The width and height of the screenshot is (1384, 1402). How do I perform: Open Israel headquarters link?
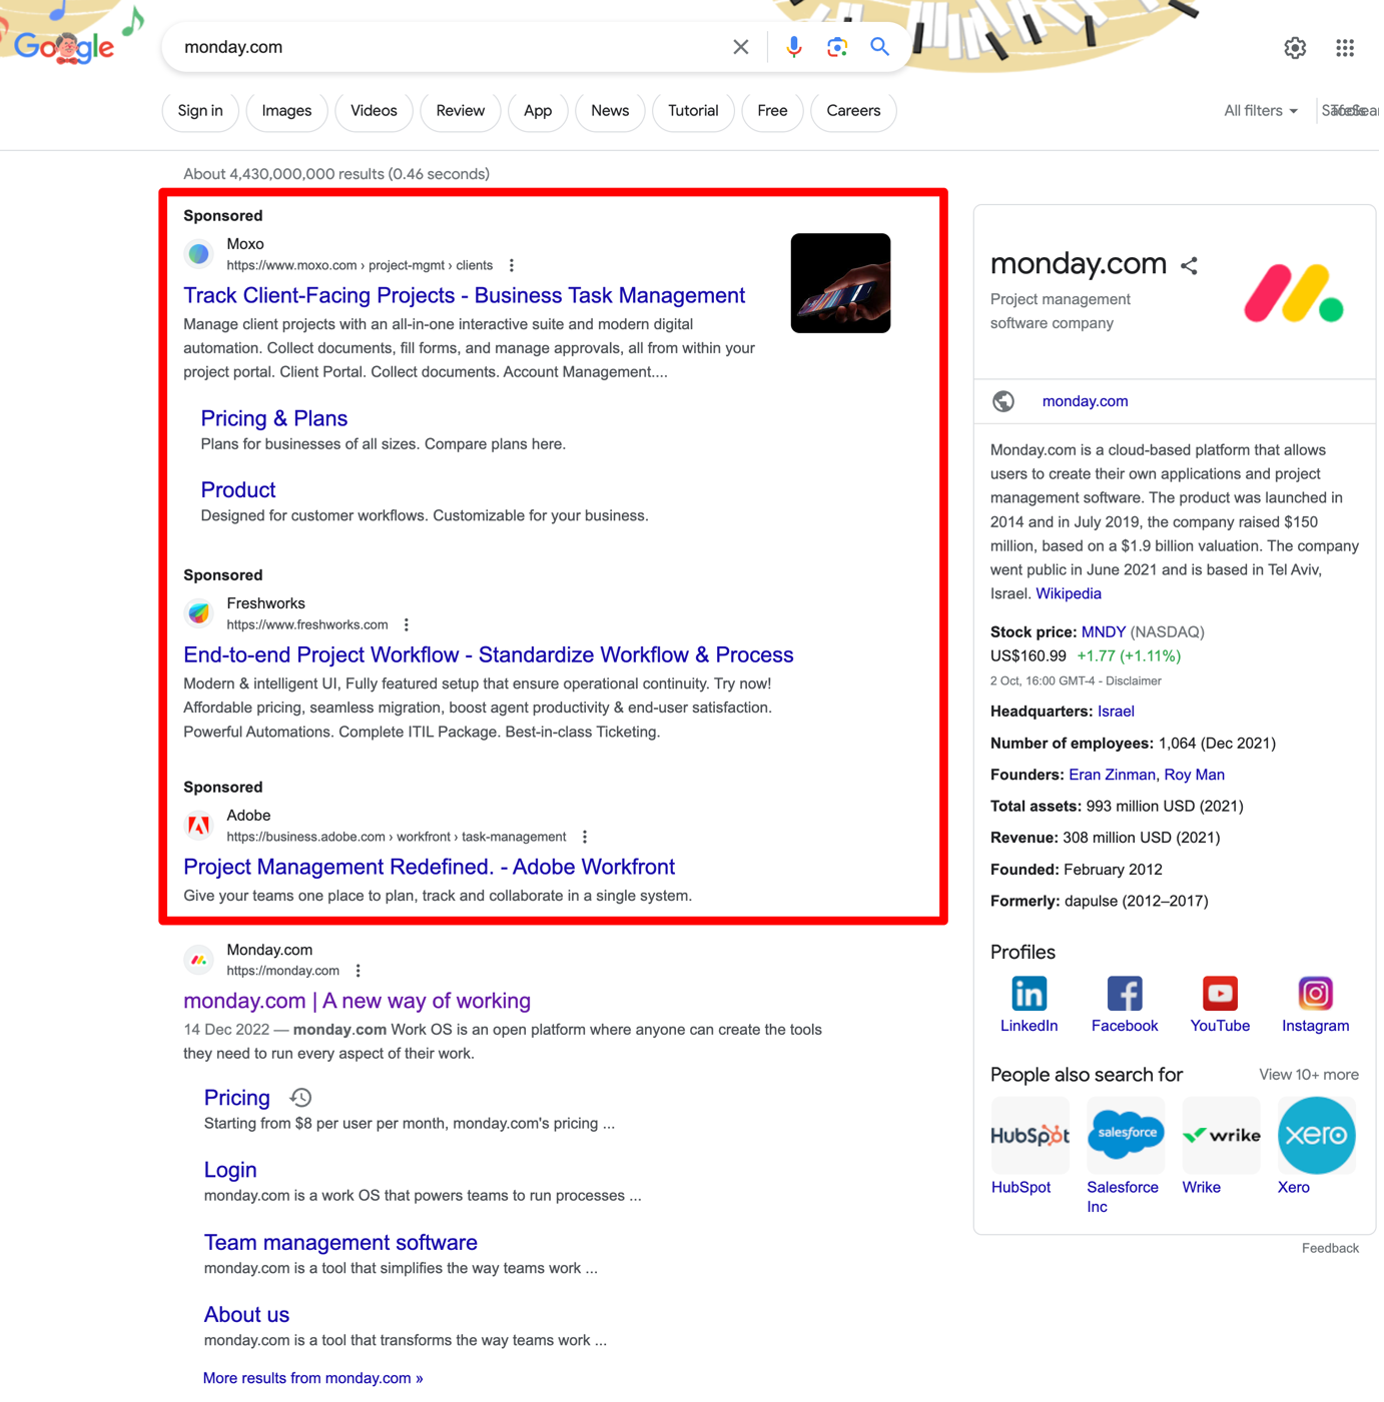coord(1117,712)
